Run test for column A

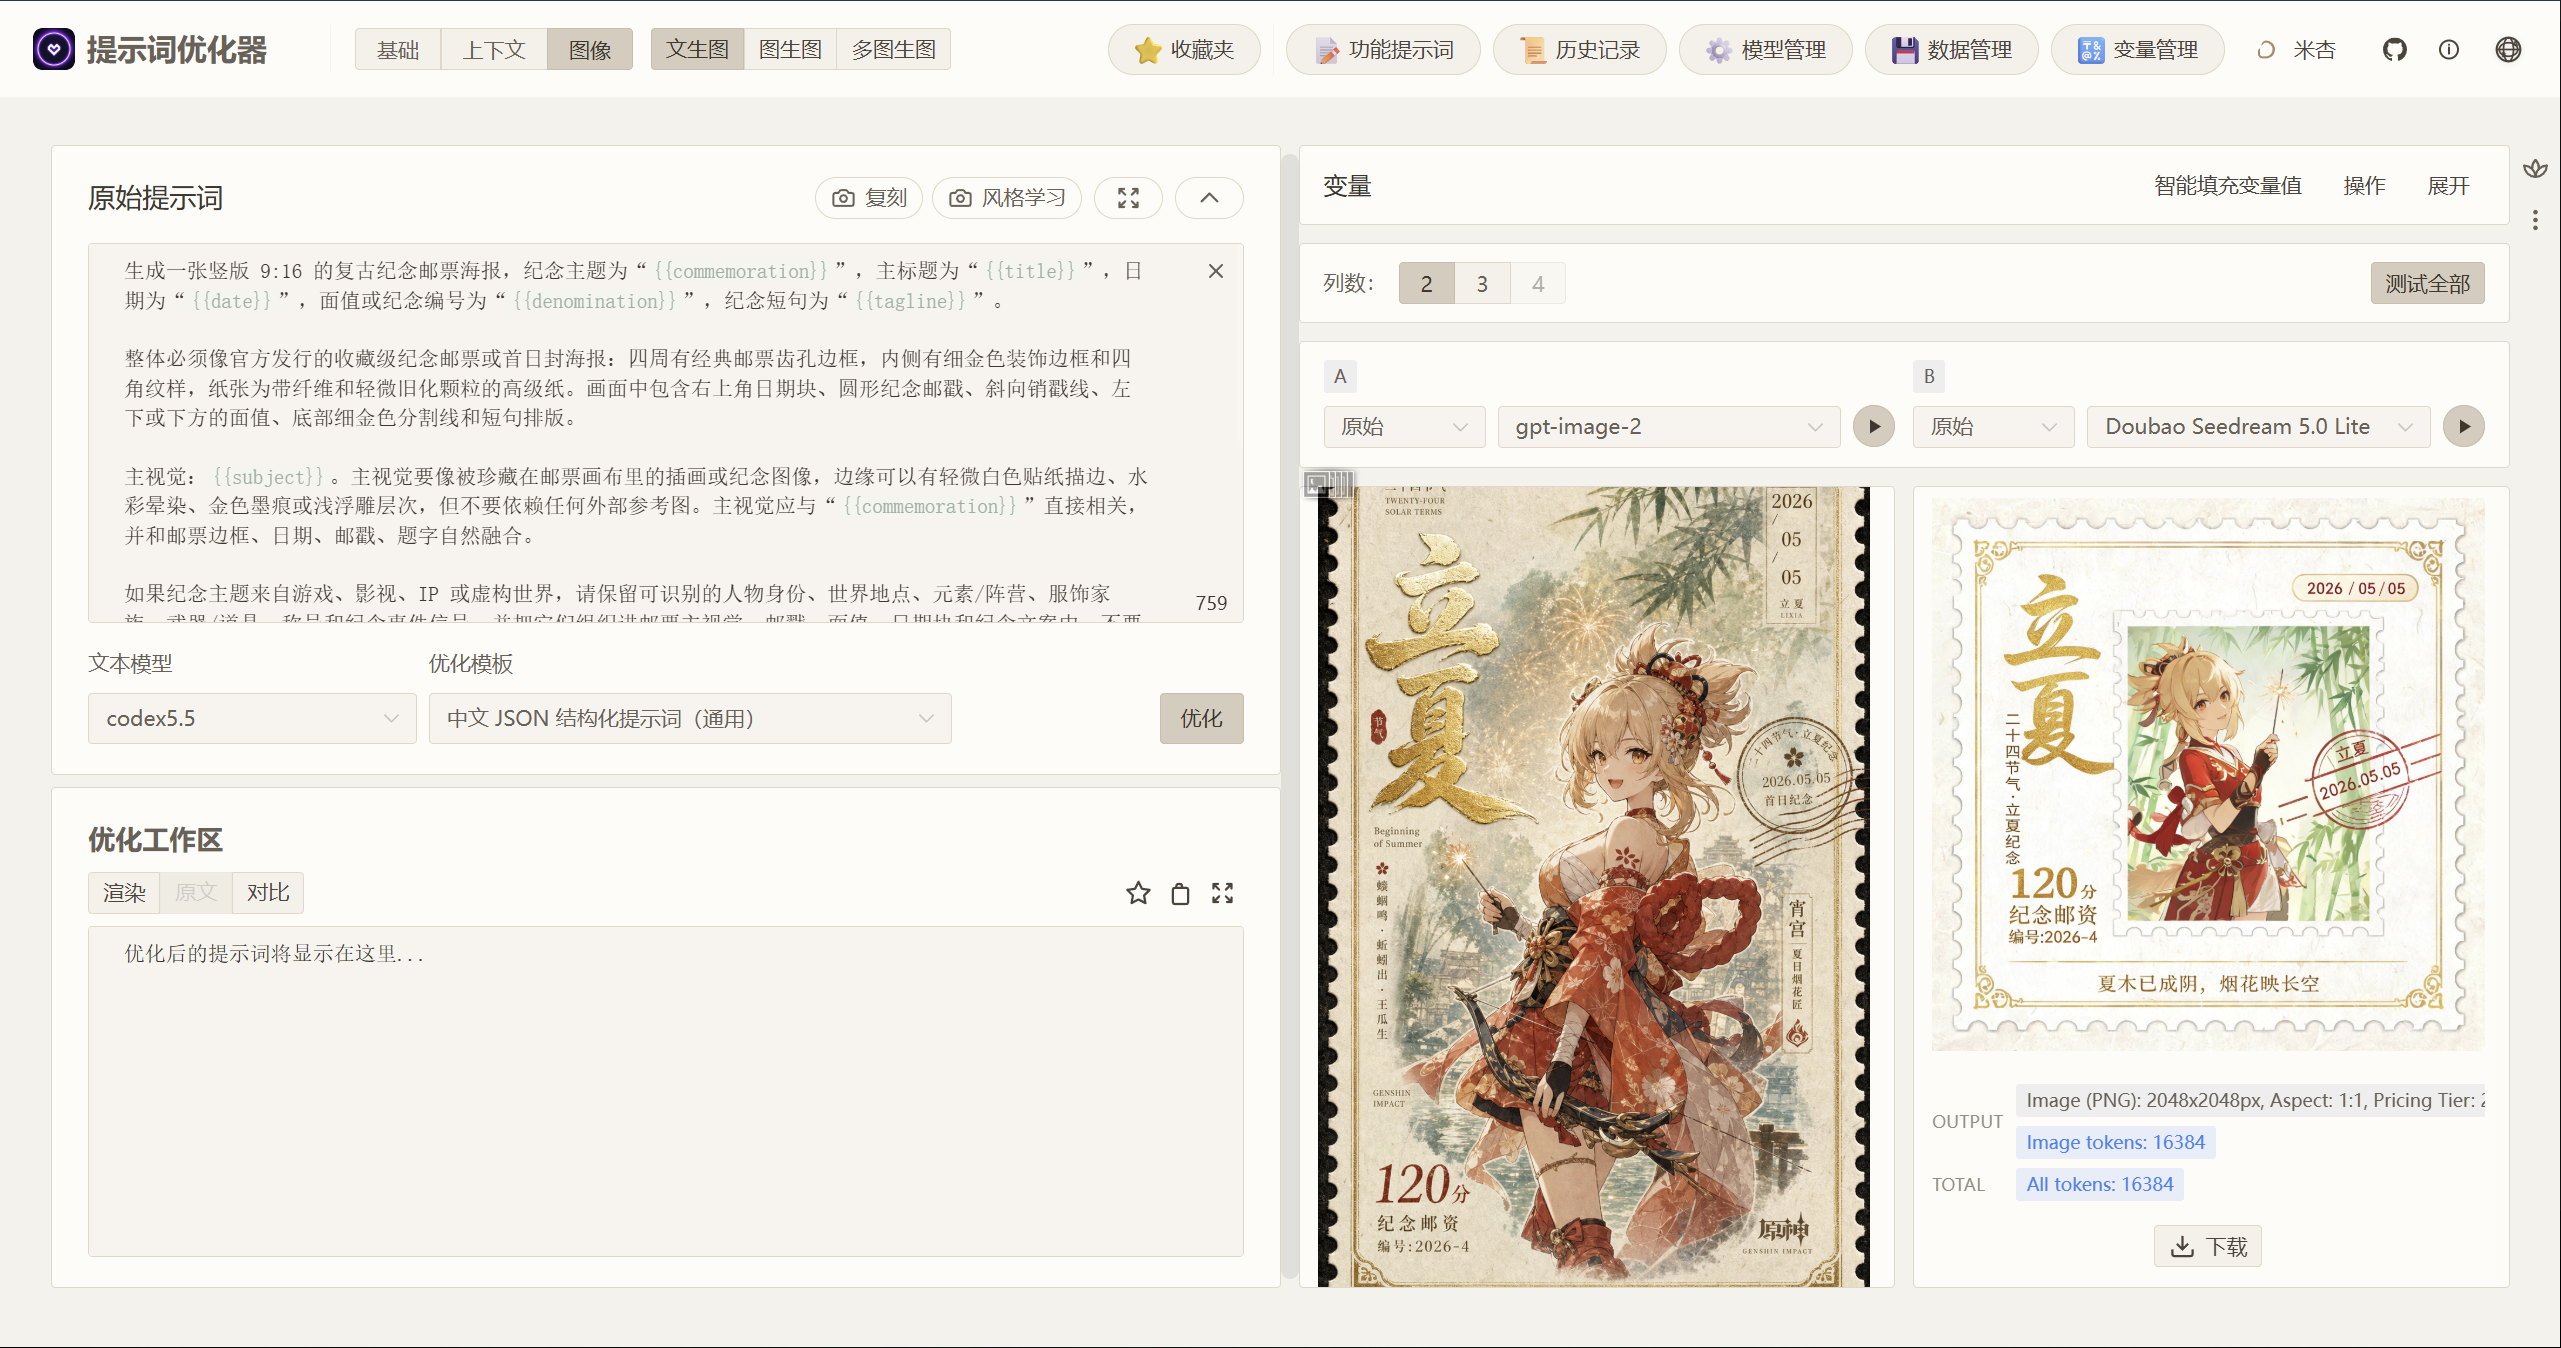[1873, 427]
